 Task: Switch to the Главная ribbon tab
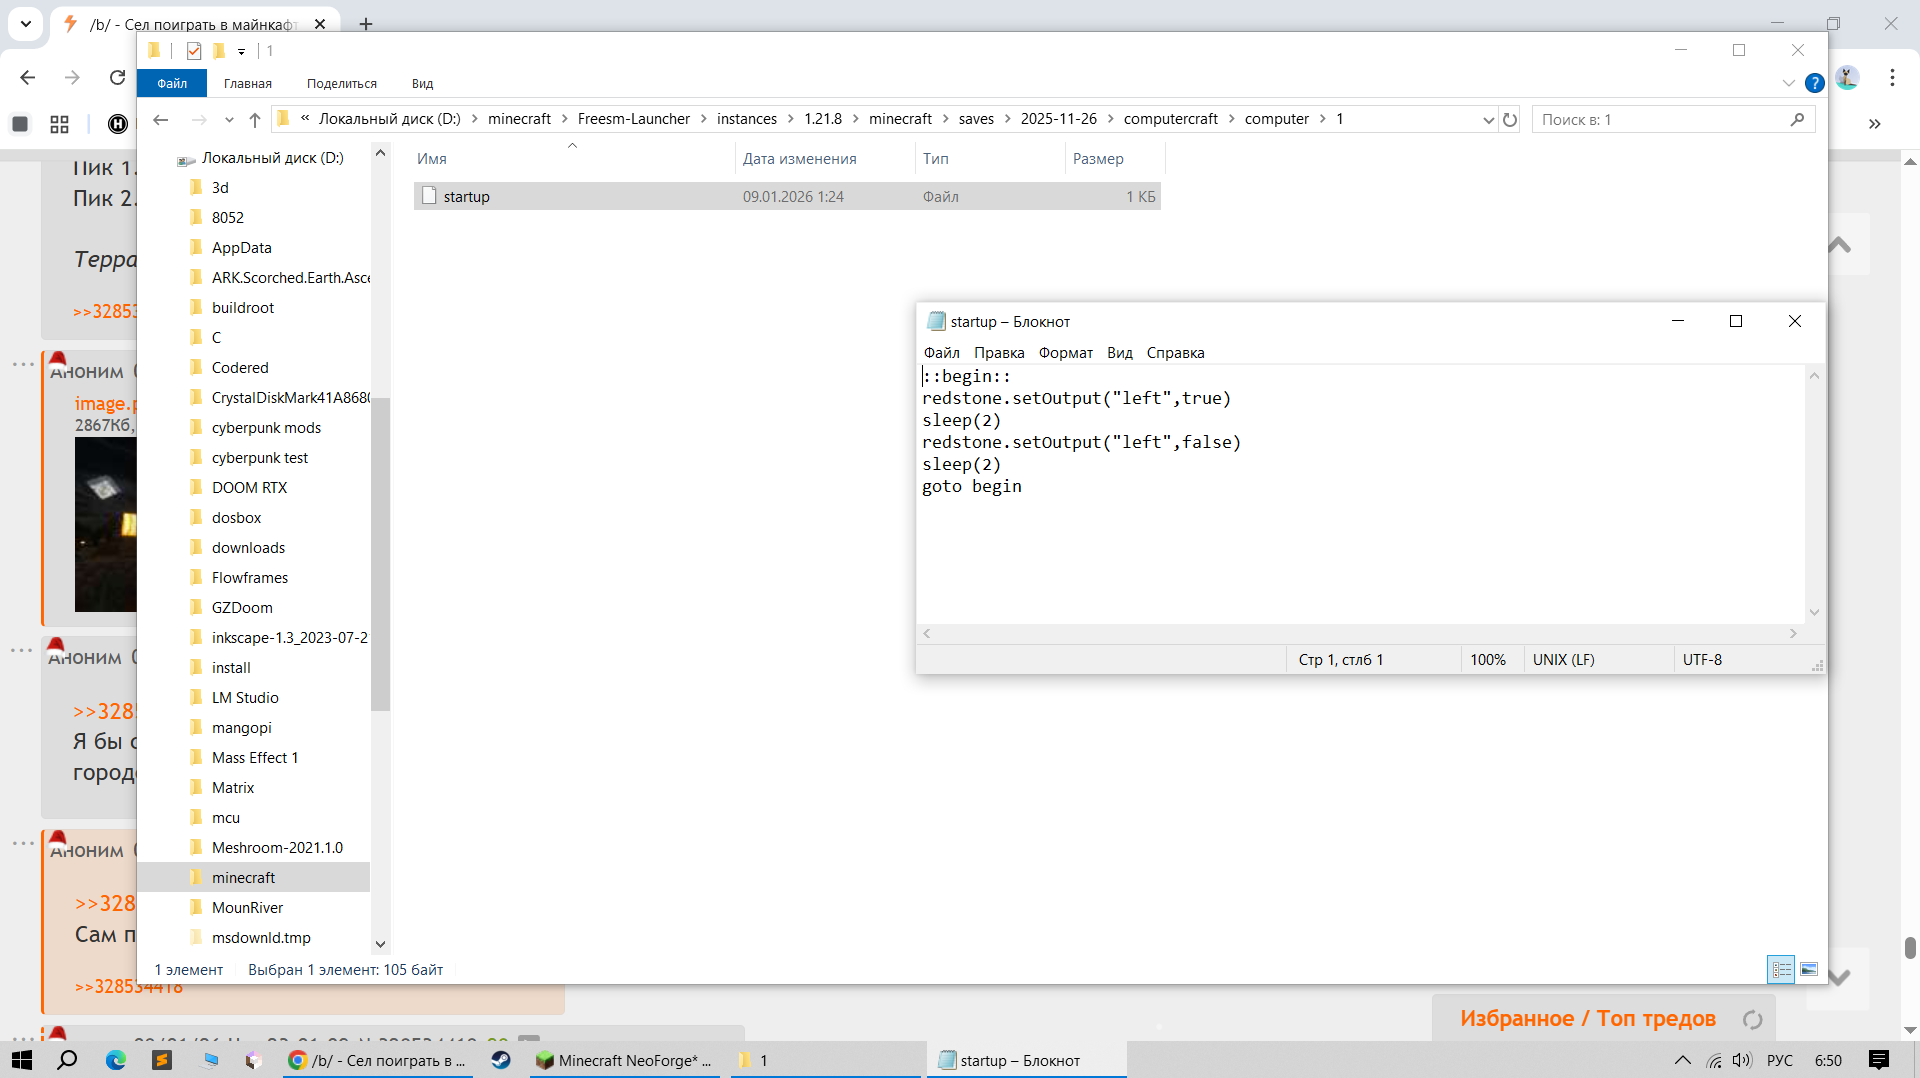248,84
